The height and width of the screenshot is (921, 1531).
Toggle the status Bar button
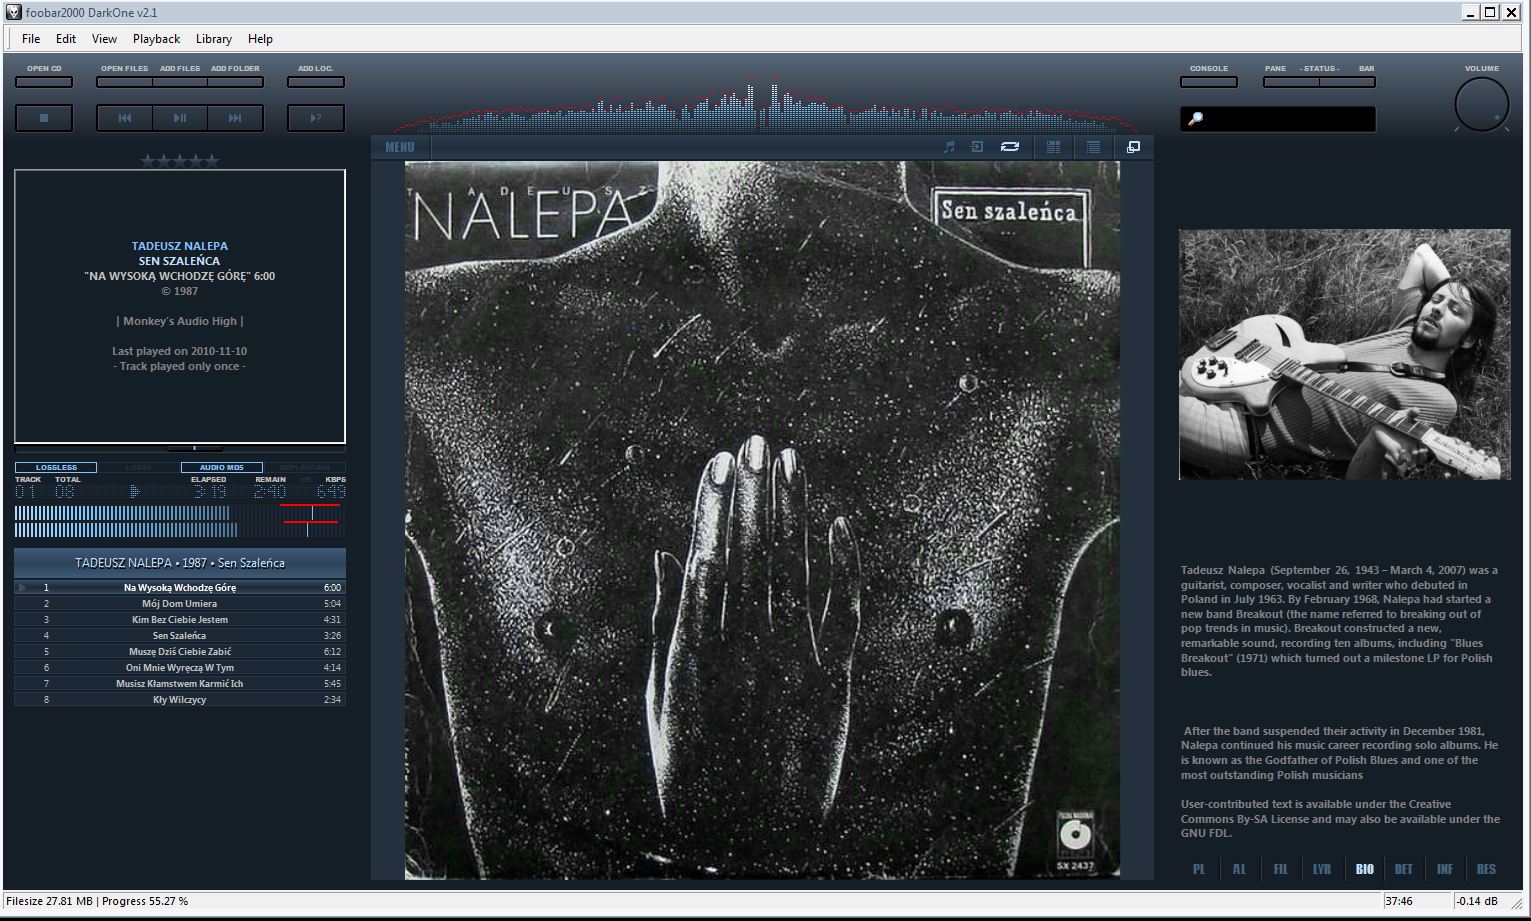coord(1347,82)
